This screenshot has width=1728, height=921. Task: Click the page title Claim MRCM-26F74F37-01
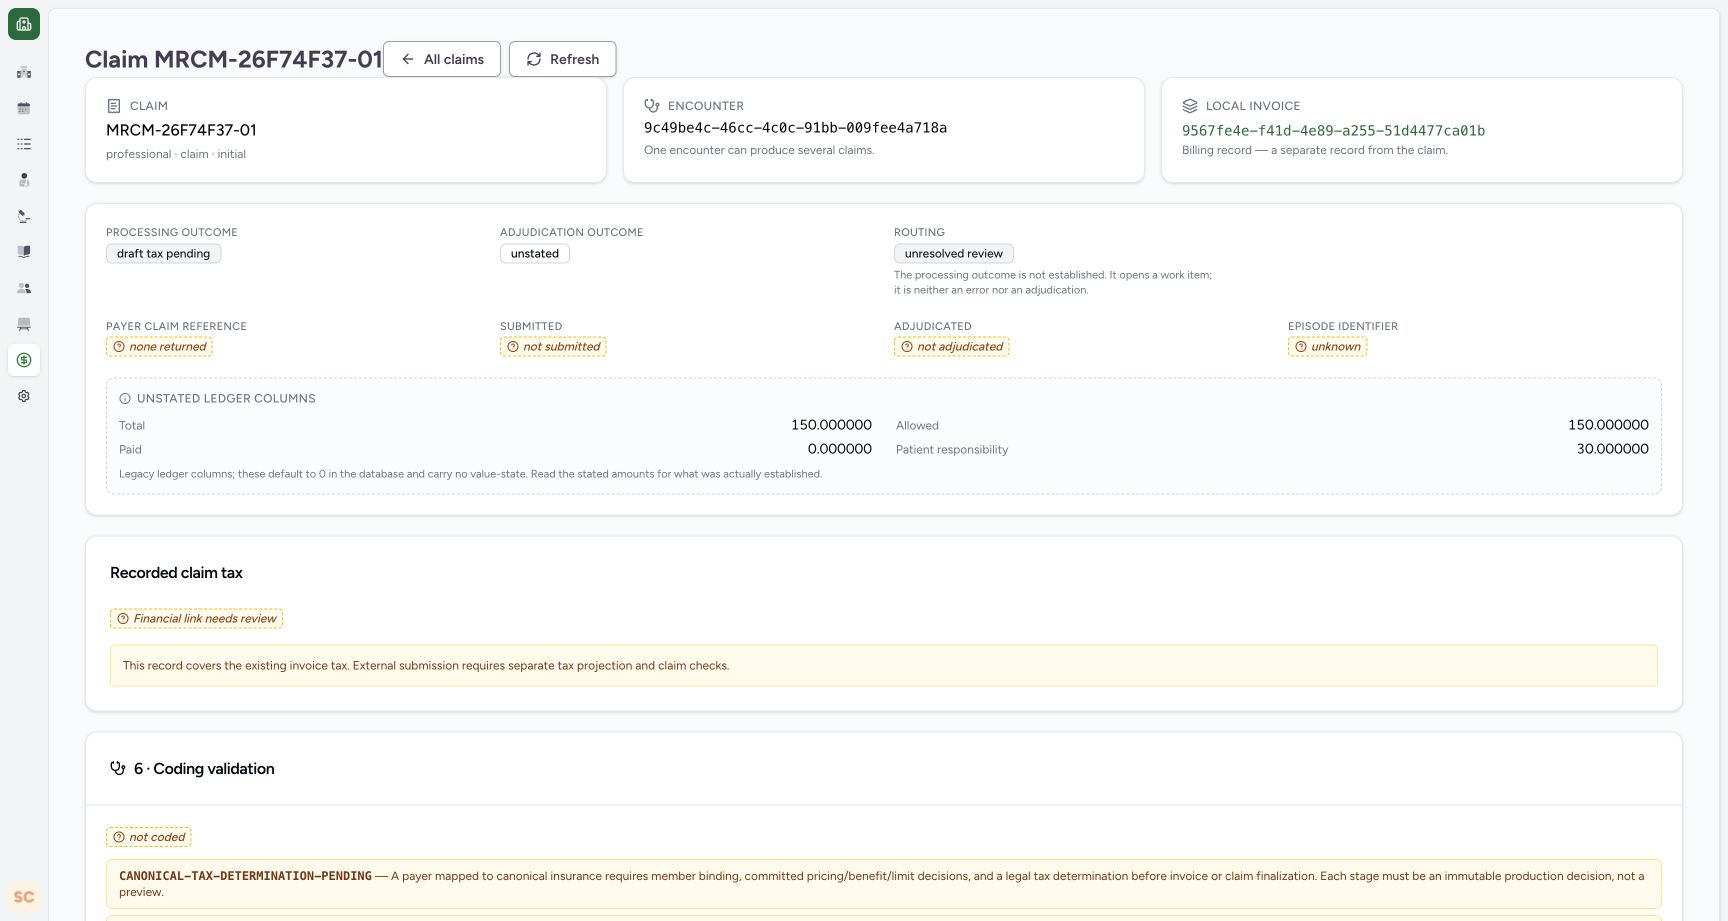(233, 59)
